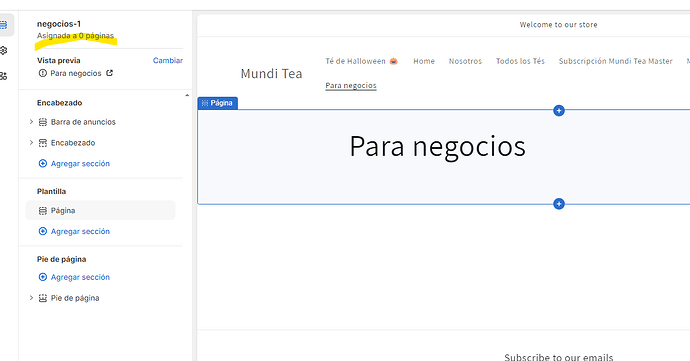Go to Home in store navigation
Image resolution: width=690 pixels, height=361 pixels.
(x=424, y=61)
